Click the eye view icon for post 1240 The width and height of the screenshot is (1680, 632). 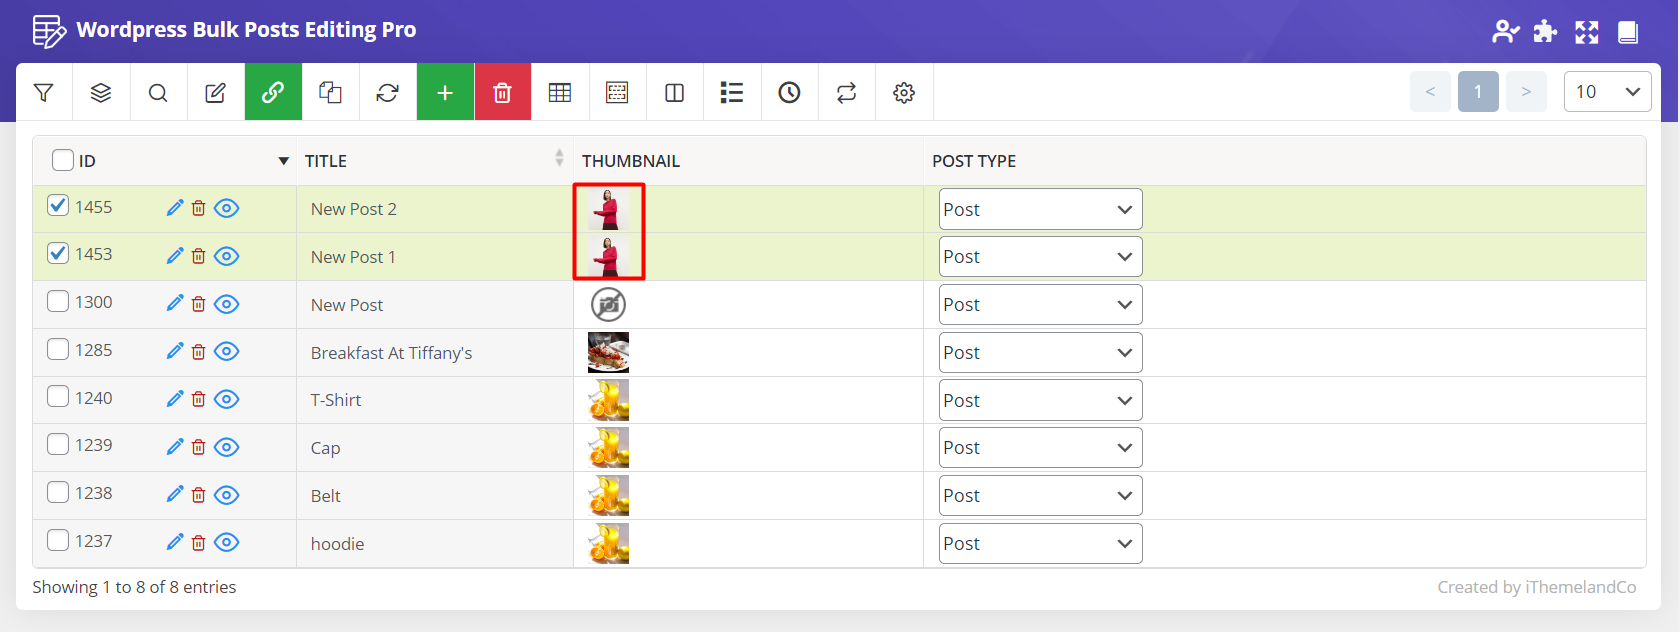coord(227,399)
